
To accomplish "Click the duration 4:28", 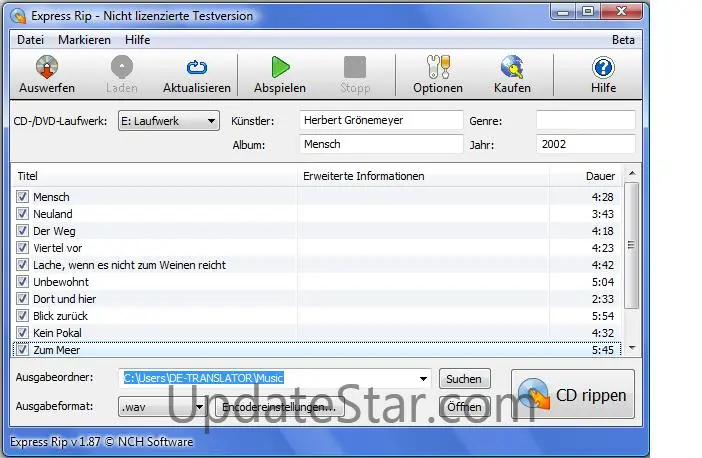I will (603, 197).
